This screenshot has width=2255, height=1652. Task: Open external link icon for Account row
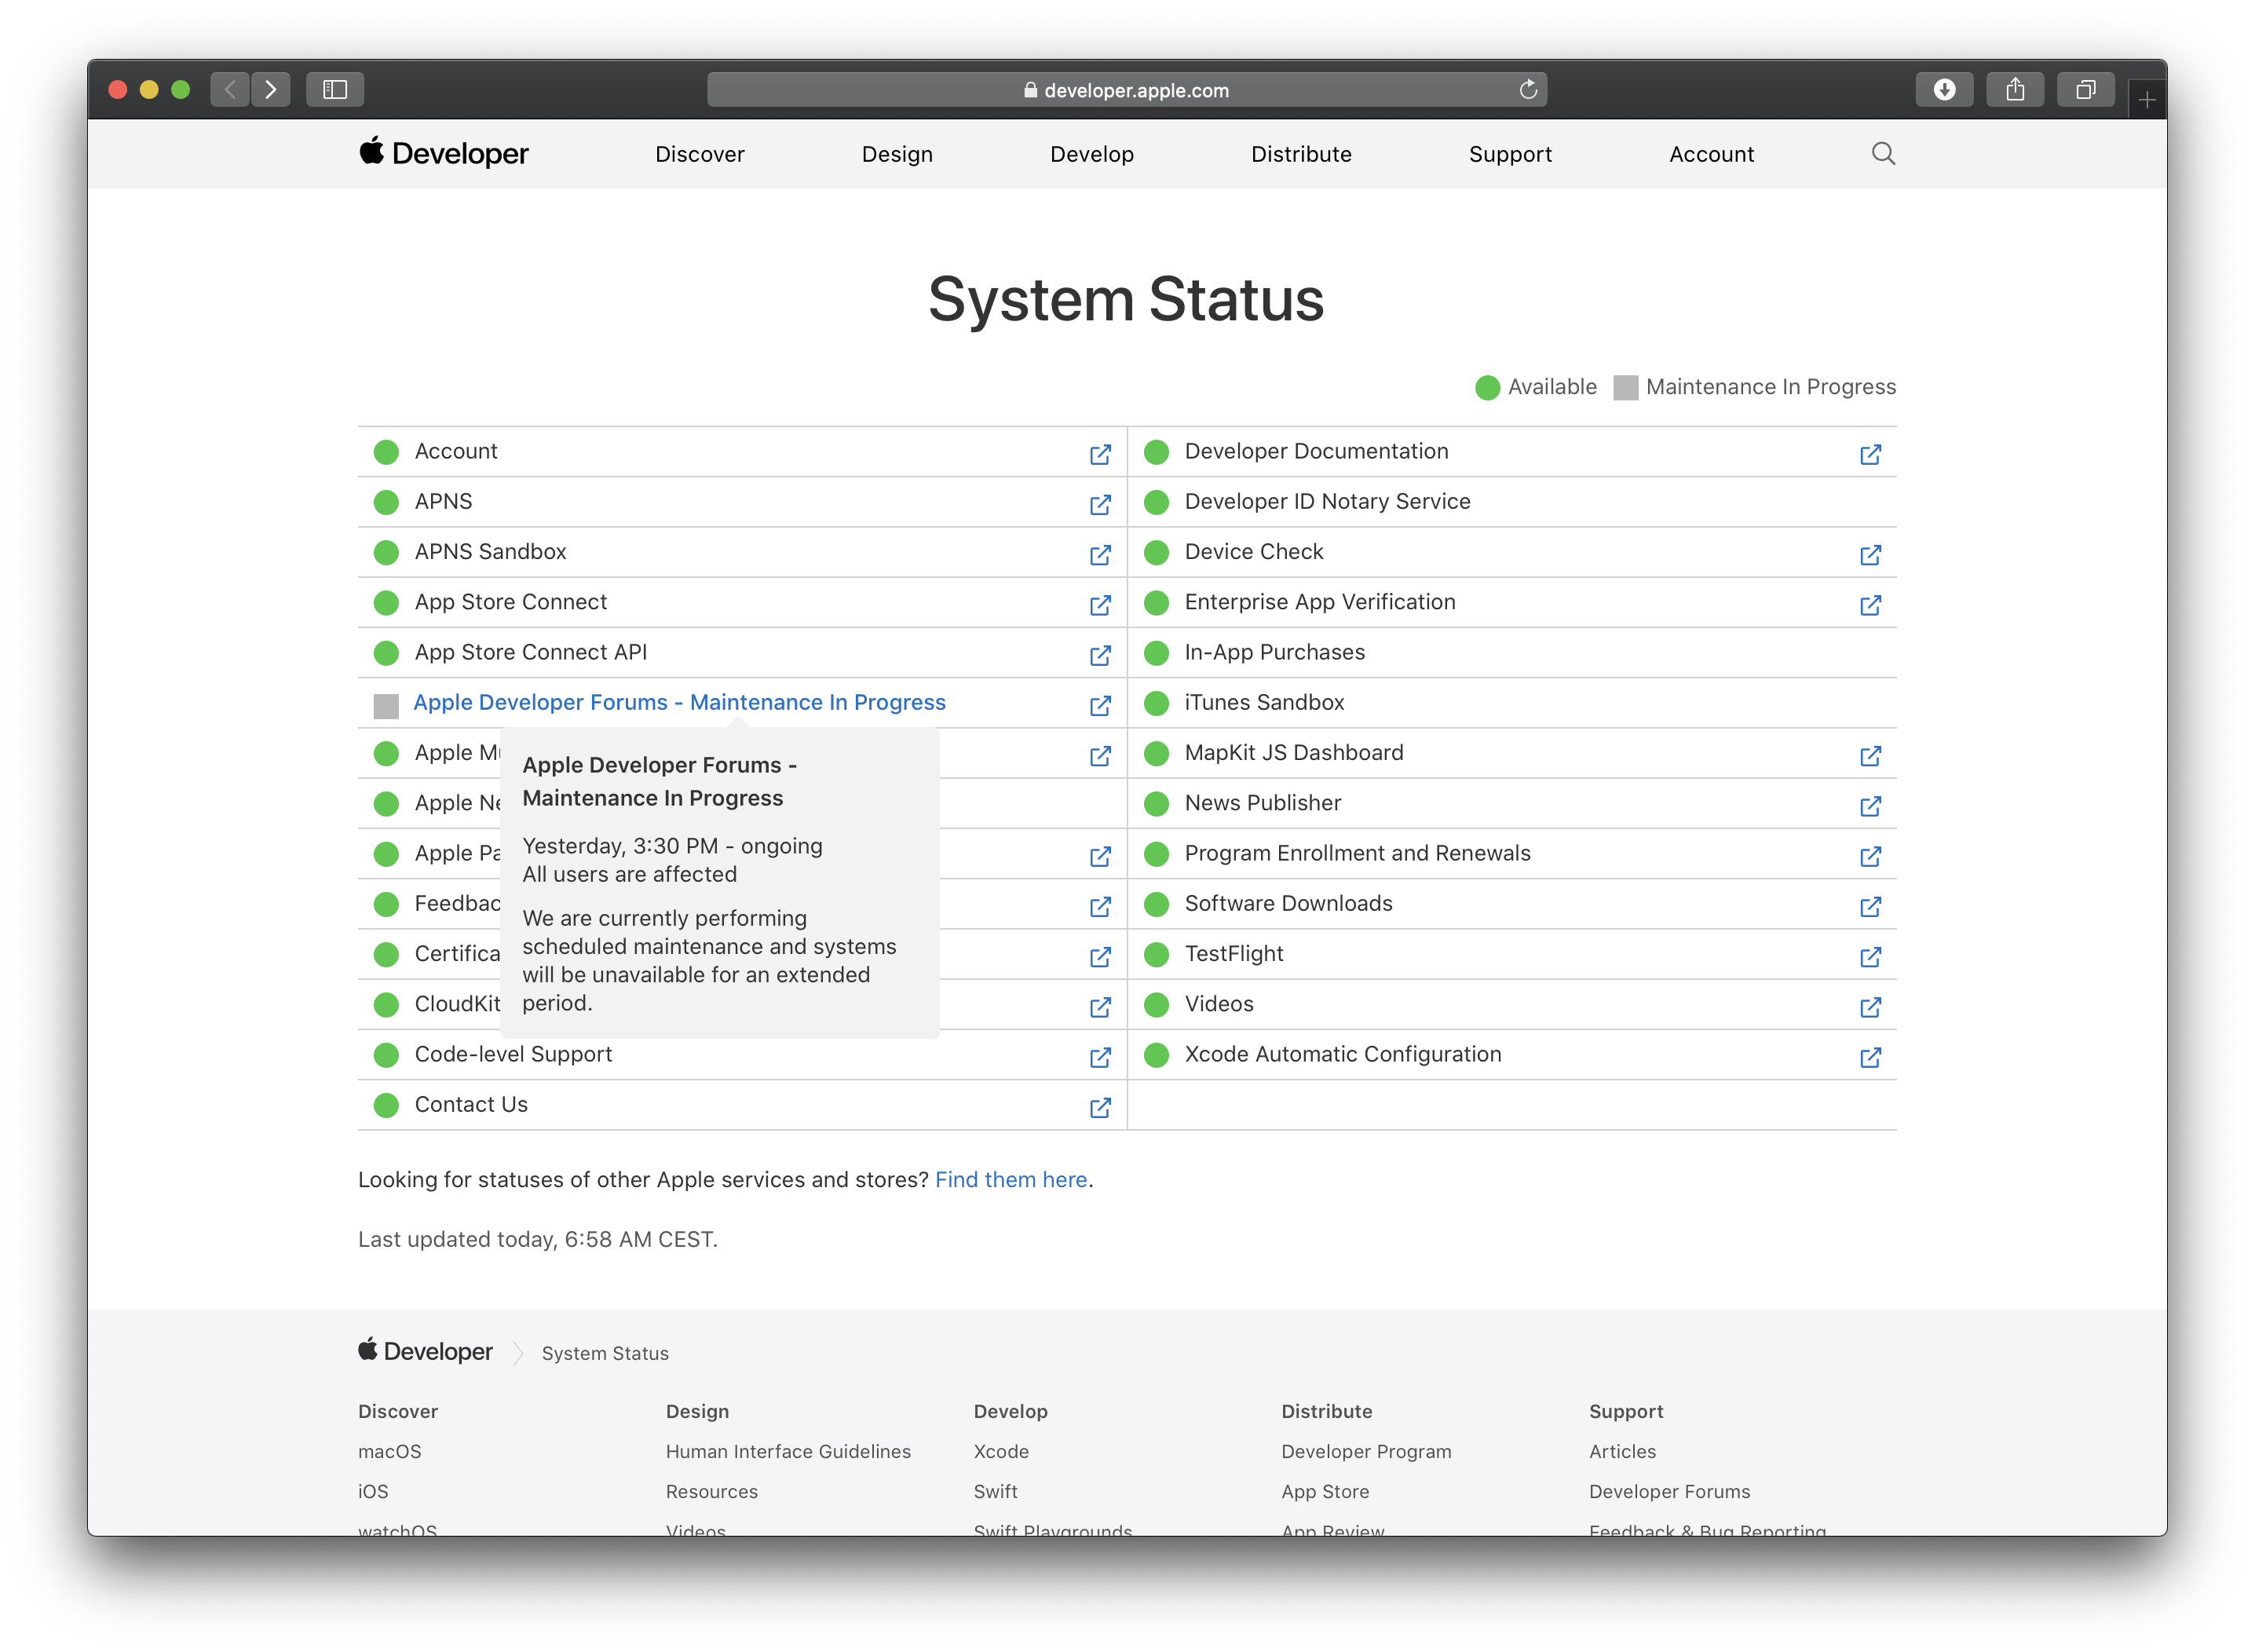tap(1100, 454)
